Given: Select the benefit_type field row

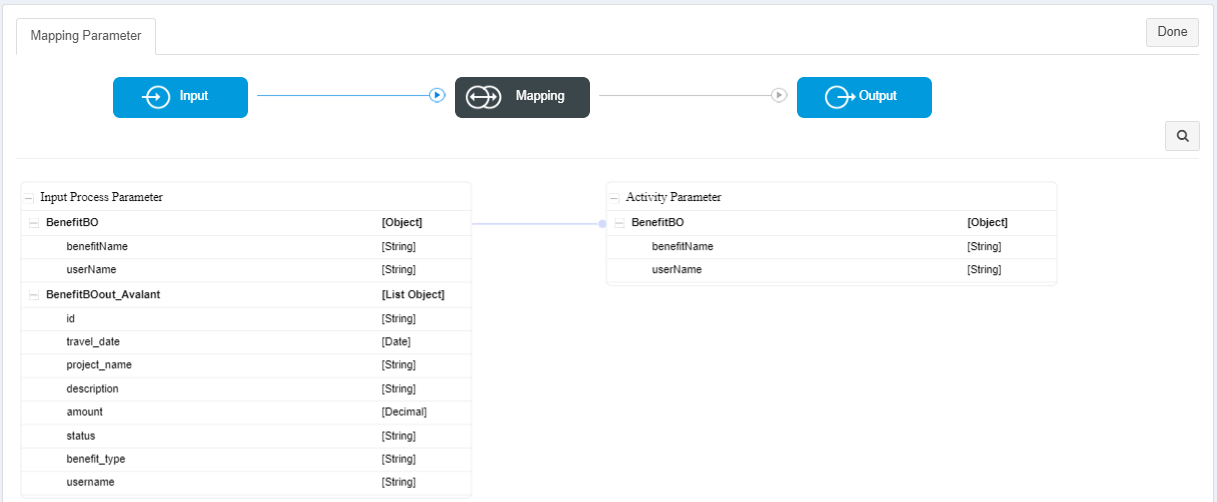Looking at the screenshot, I should tap(246, 459).
